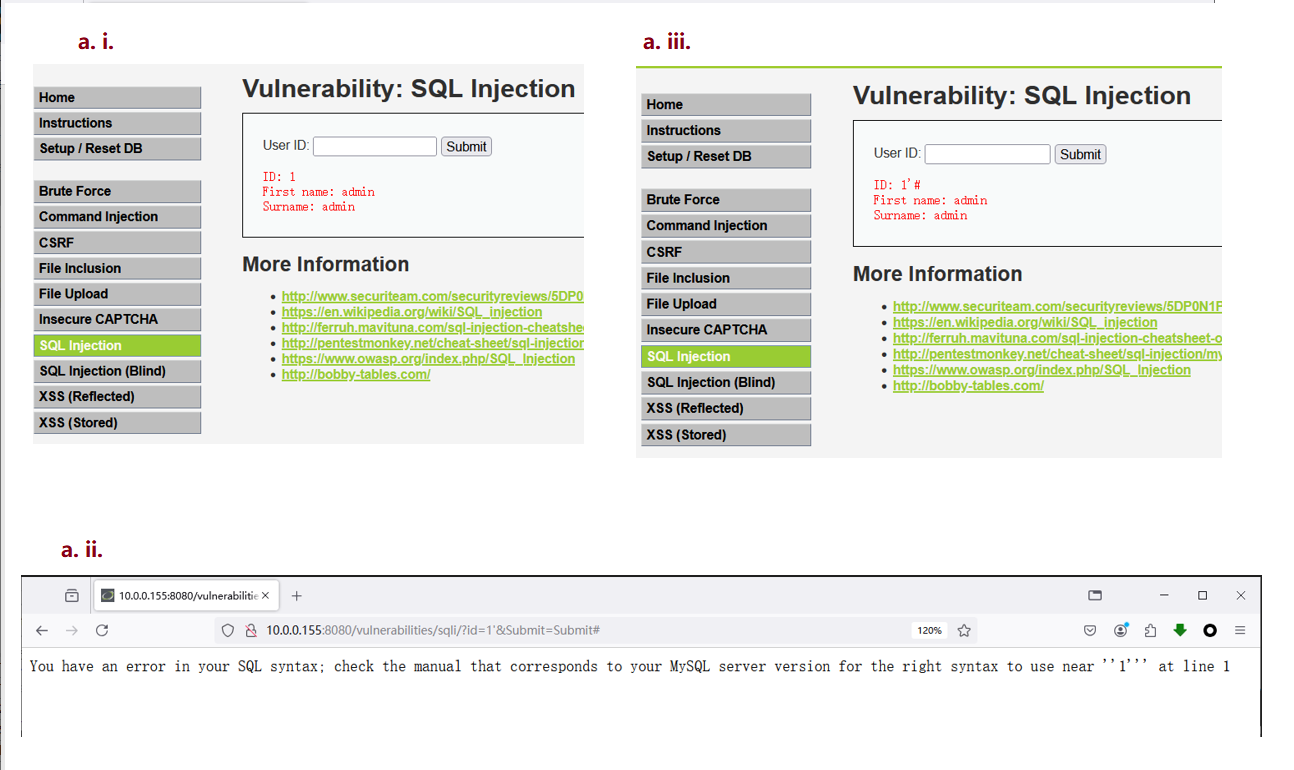Open the extensions puzzle icon
Screen dimensions: 1294x770
pyautogui.click(x=1150, y=630)
